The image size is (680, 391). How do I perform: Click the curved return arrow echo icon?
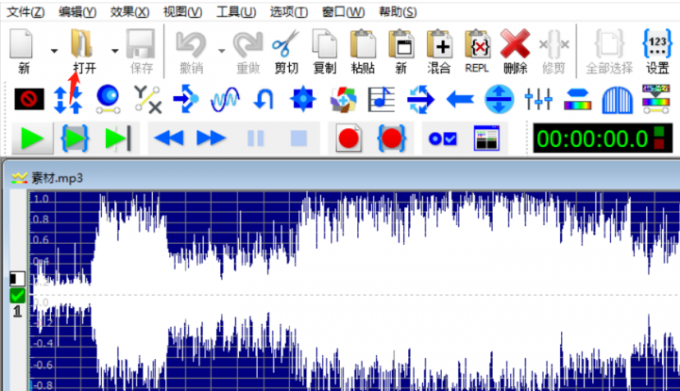coord(264,99)
